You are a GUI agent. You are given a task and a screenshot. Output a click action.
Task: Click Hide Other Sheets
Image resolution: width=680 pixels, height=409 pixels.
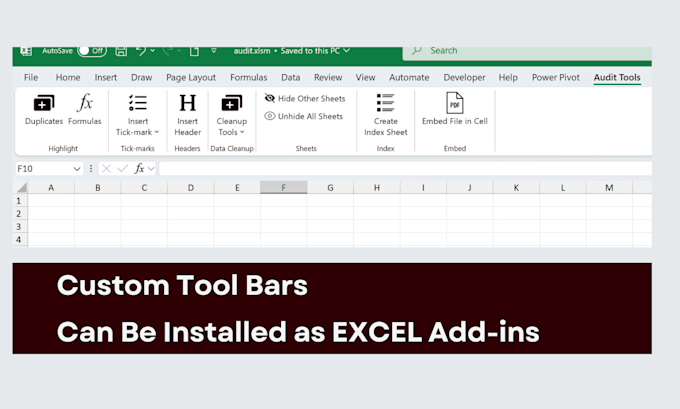click(305, 98)
